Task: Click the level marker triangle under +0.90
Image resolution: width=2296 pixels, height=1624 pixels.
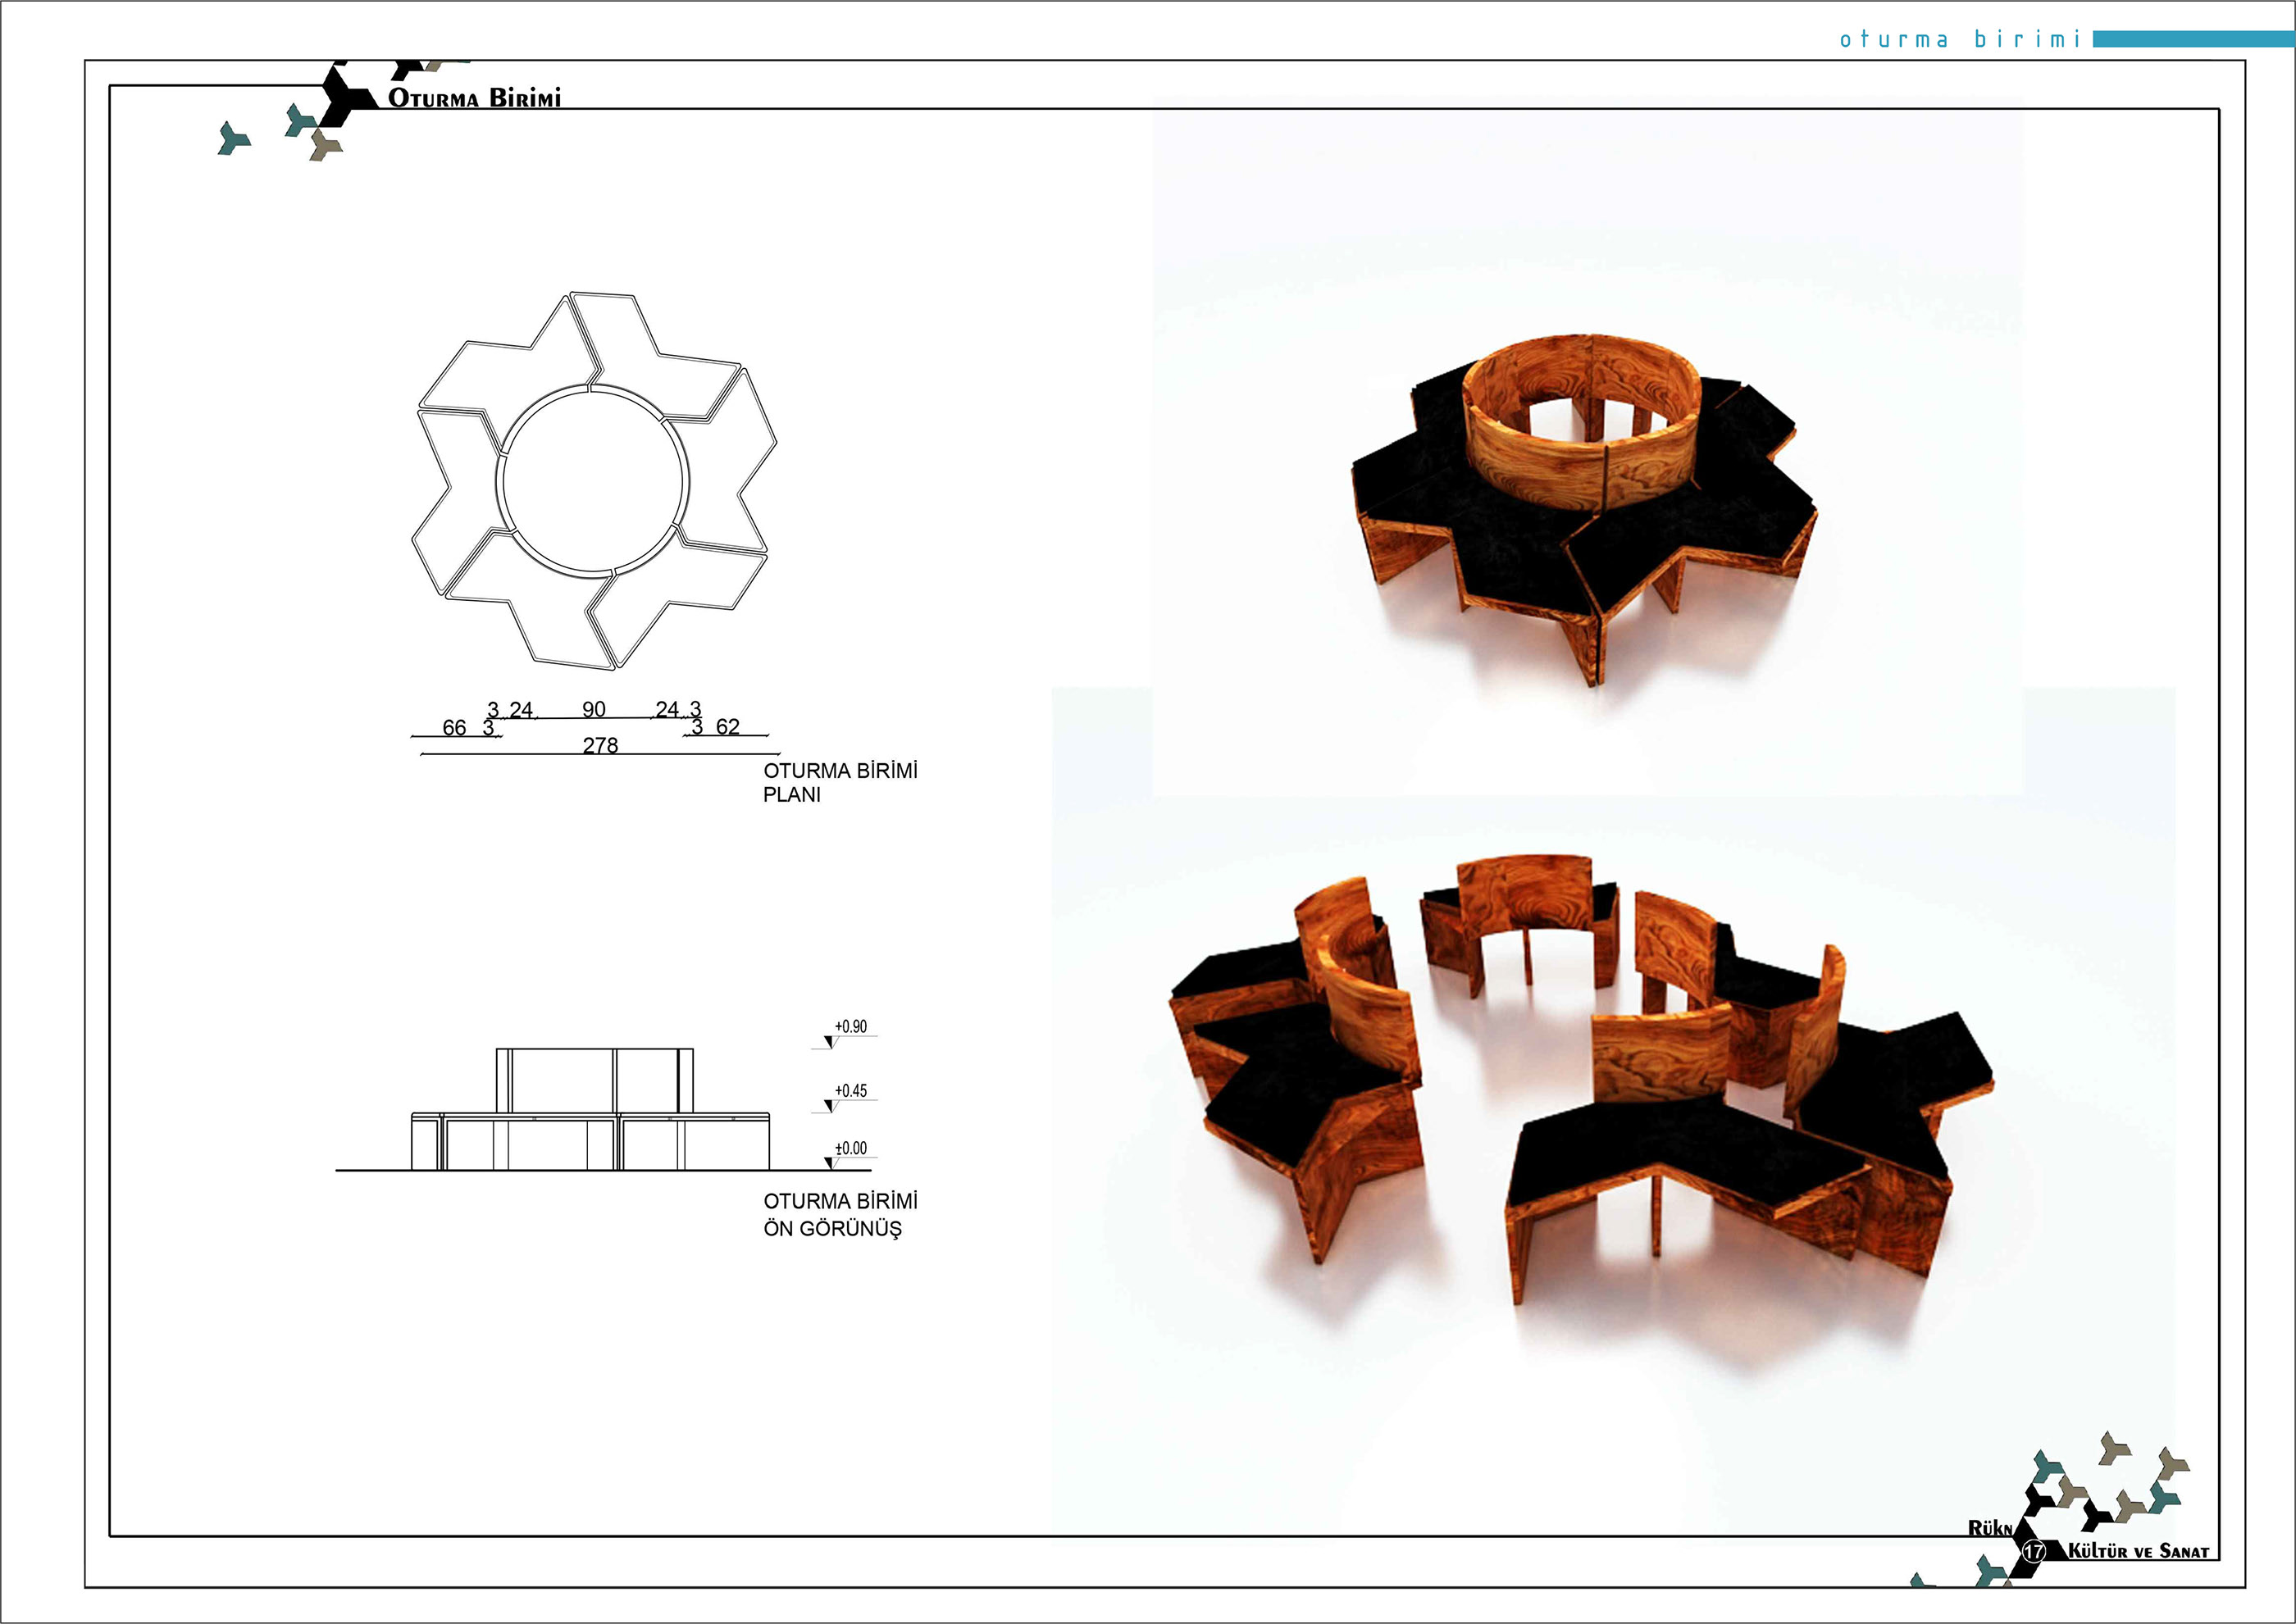Action: [829, 1043]
